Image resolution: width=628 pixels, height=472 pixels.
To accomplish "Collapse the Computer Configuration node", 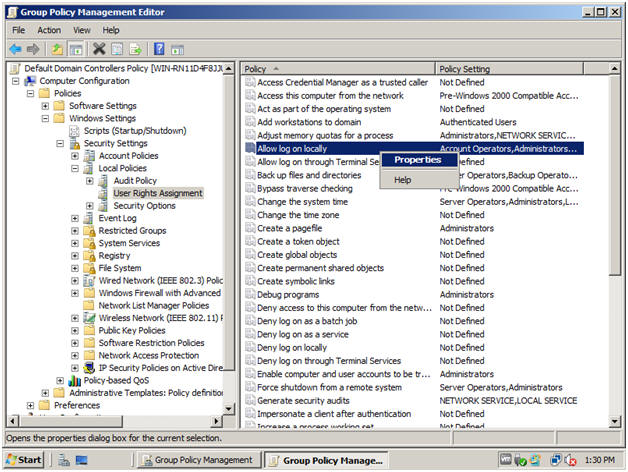I will pyautogui.click(x=16, y=81).
